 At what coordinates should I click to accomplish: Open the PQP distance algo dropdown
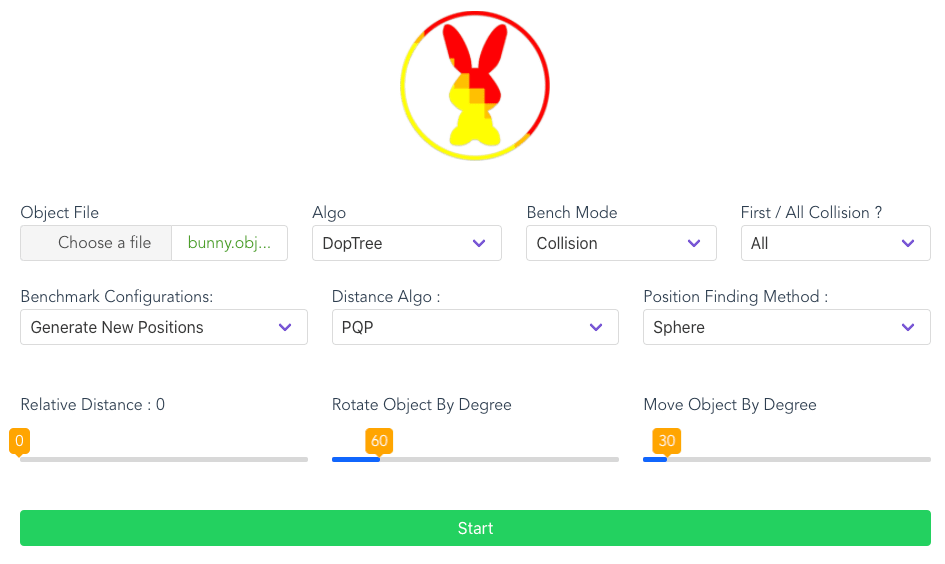(x=475, y=327)
